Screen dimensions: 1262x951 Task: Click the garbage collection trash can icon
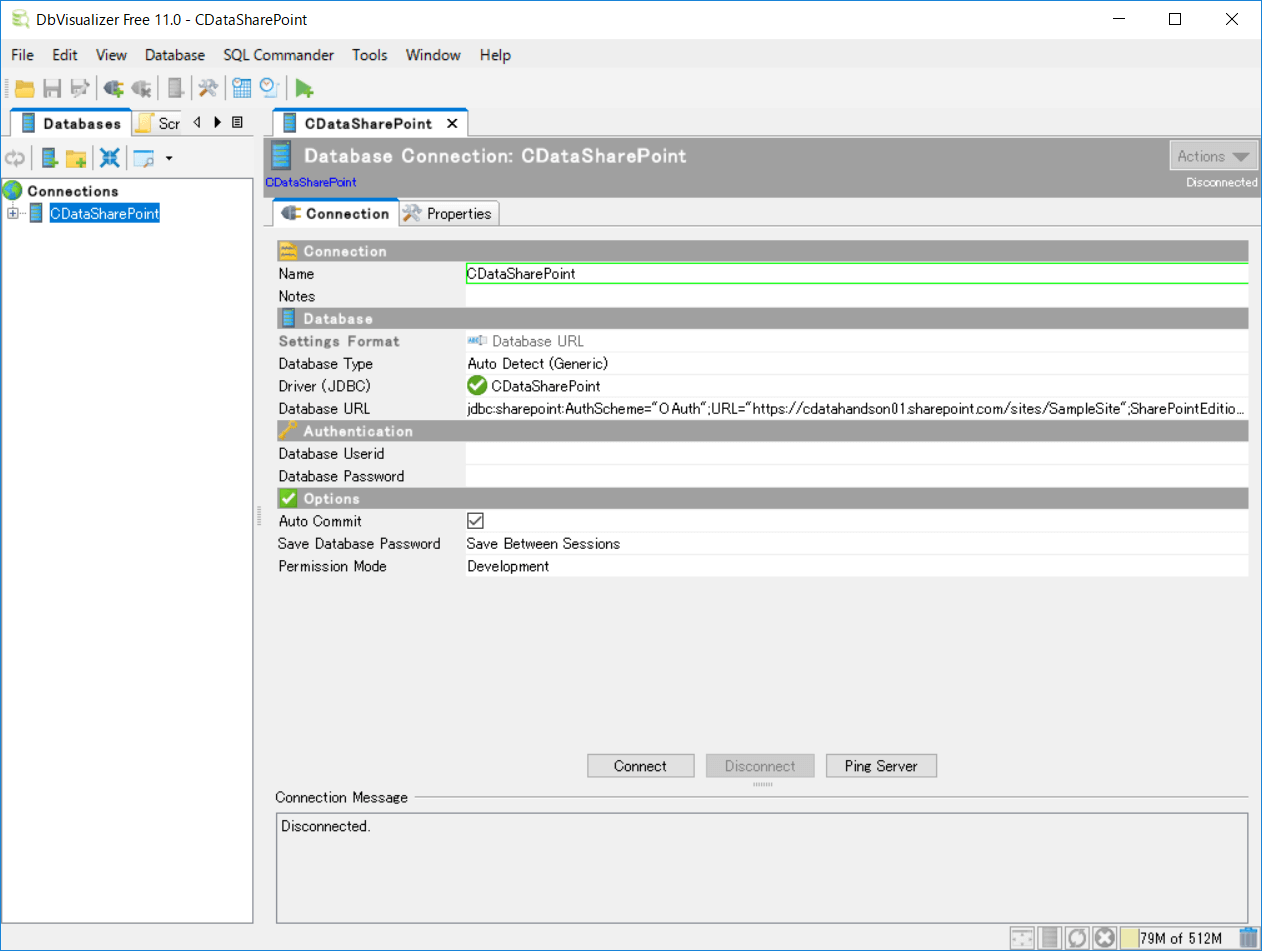point(1248,938)
